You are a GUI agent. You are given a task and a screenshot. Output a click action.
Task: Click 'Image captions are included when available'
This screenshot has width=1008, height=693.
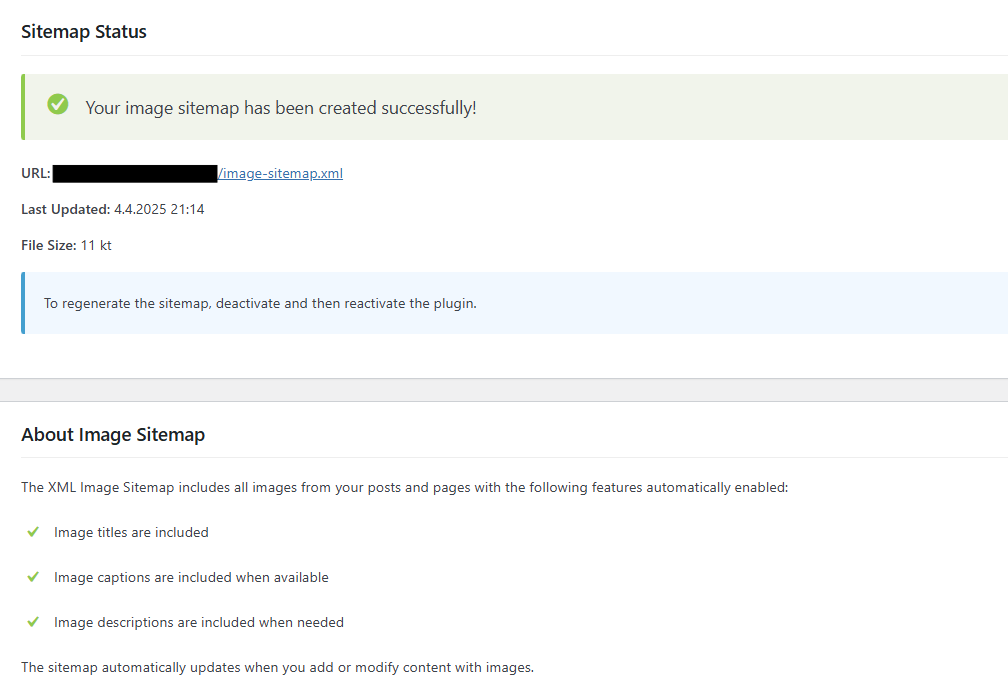(191, 577)
